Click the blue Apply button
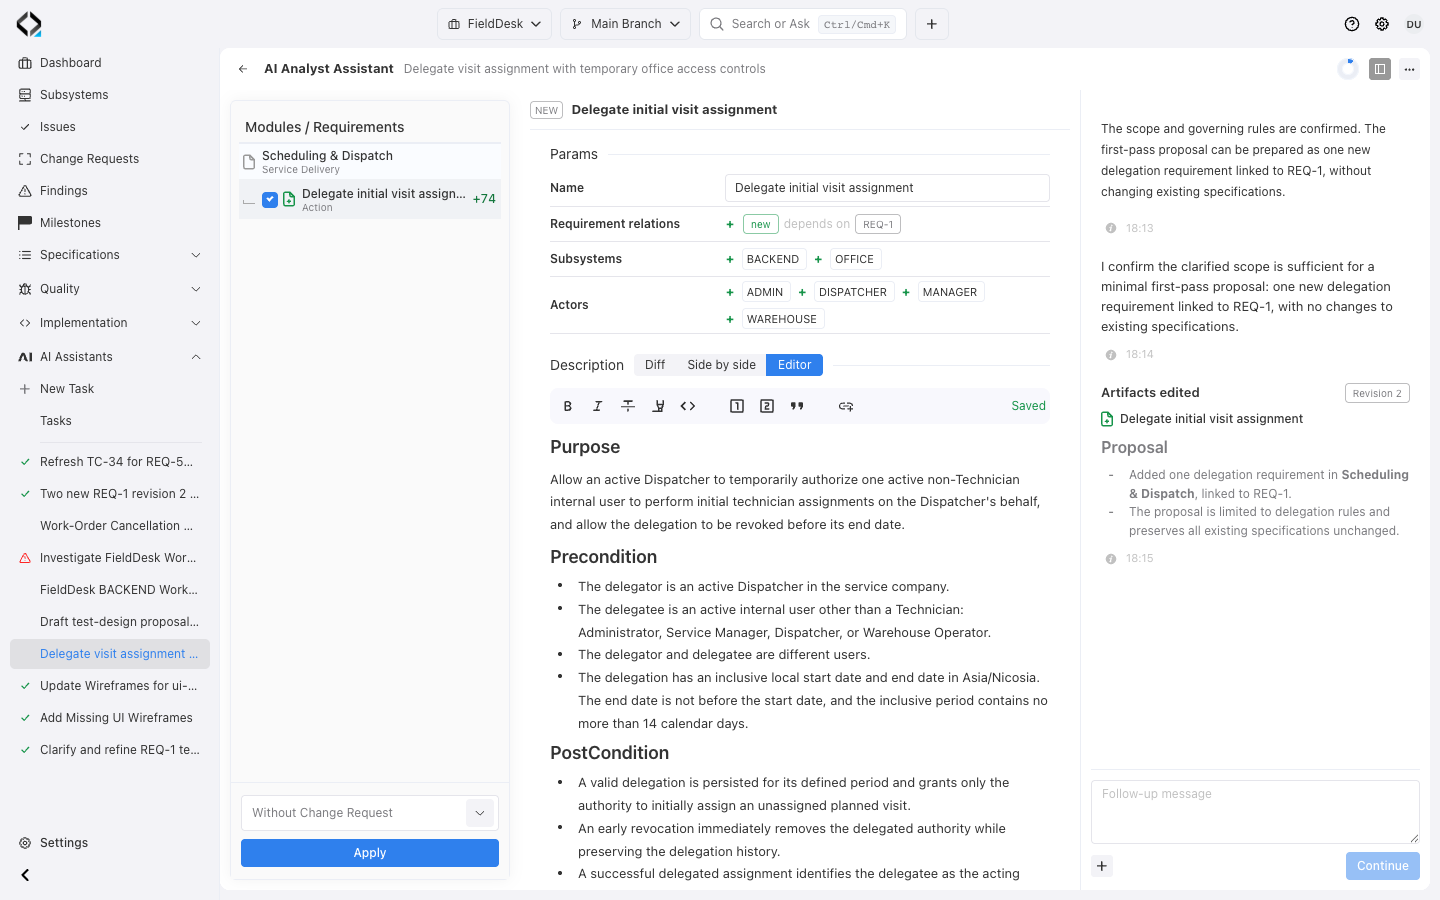Screen dimensions: 1440x900 [370, 853]
